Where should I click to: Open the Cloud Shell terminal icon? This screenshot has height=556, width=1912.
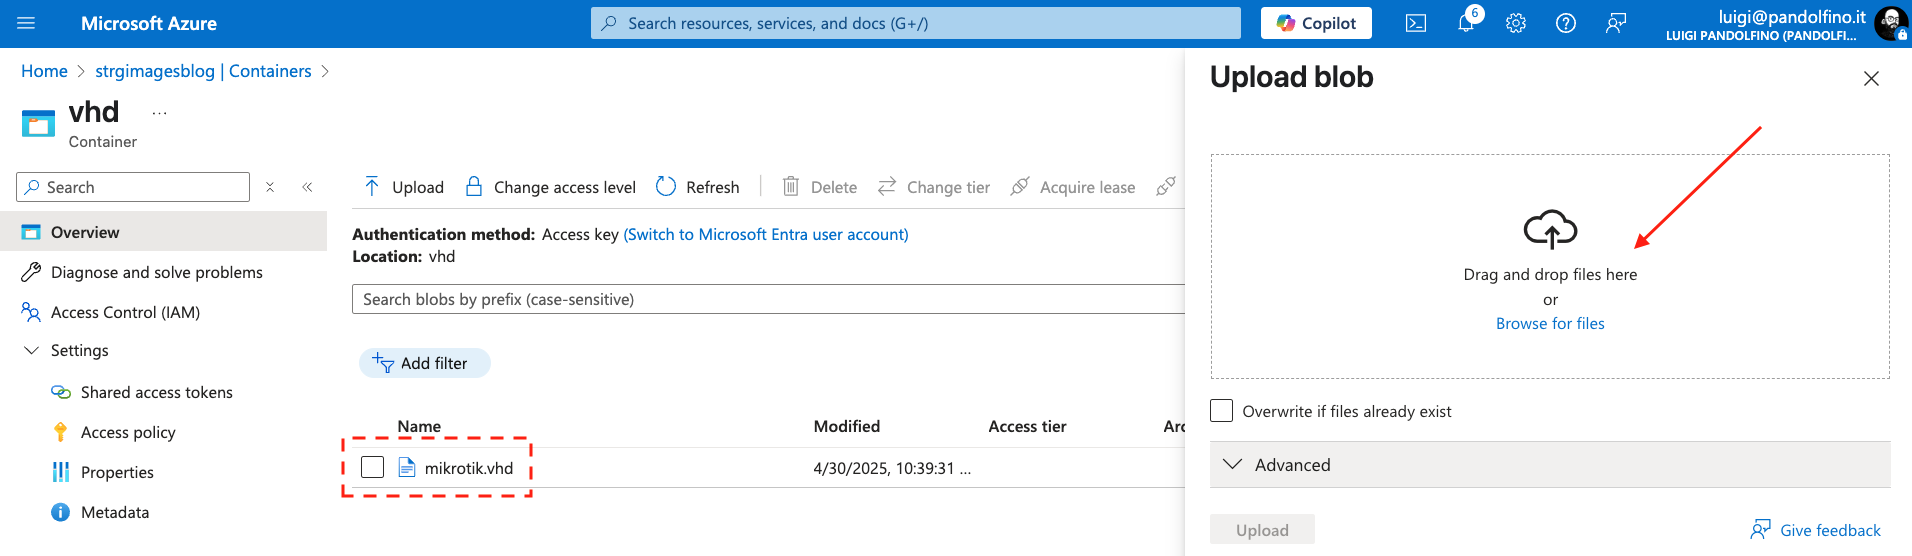click(x=1415, y=23)
